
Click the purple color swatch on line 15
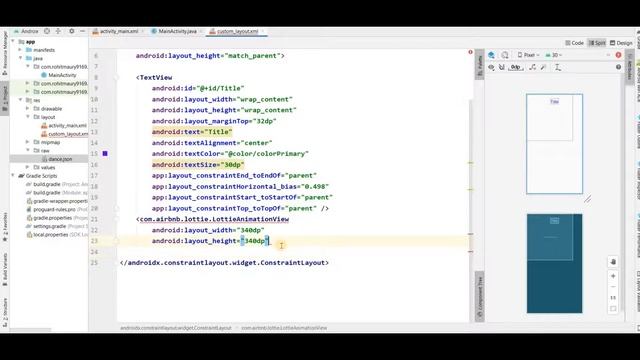[105, 153]
